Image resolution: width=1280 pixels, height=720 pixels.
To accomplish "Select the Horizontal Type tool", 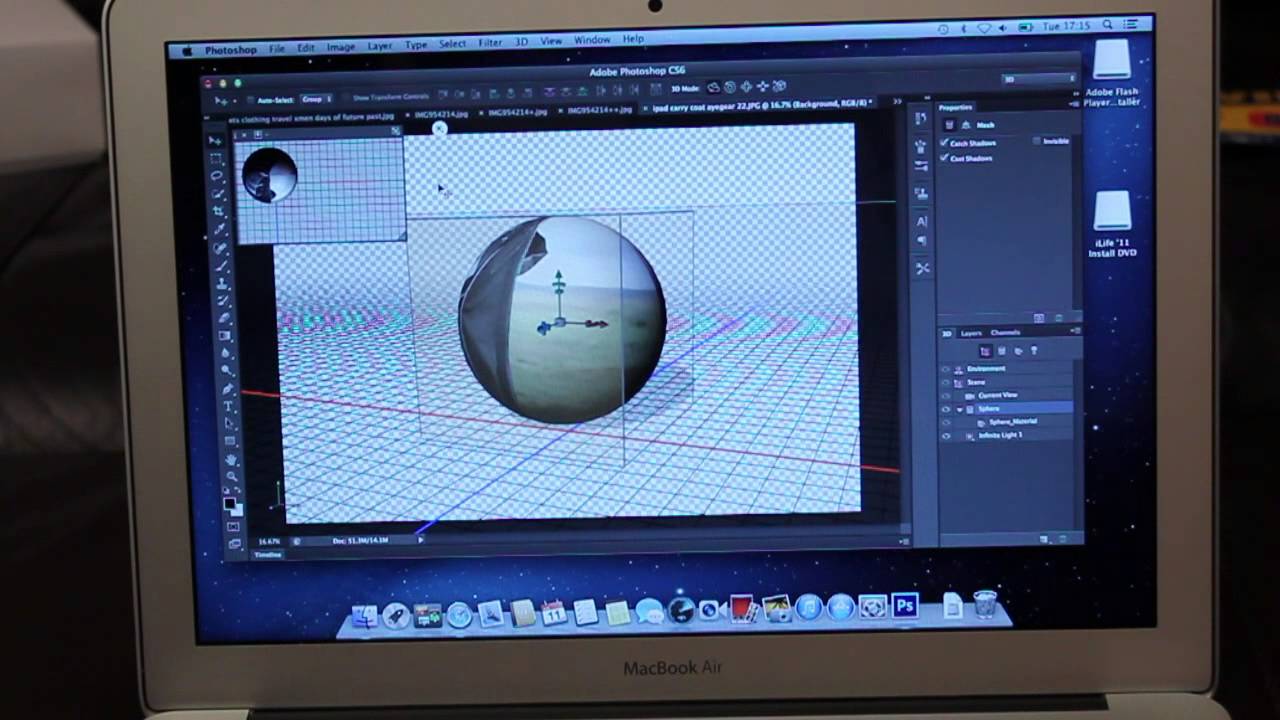I will [229, 406].
